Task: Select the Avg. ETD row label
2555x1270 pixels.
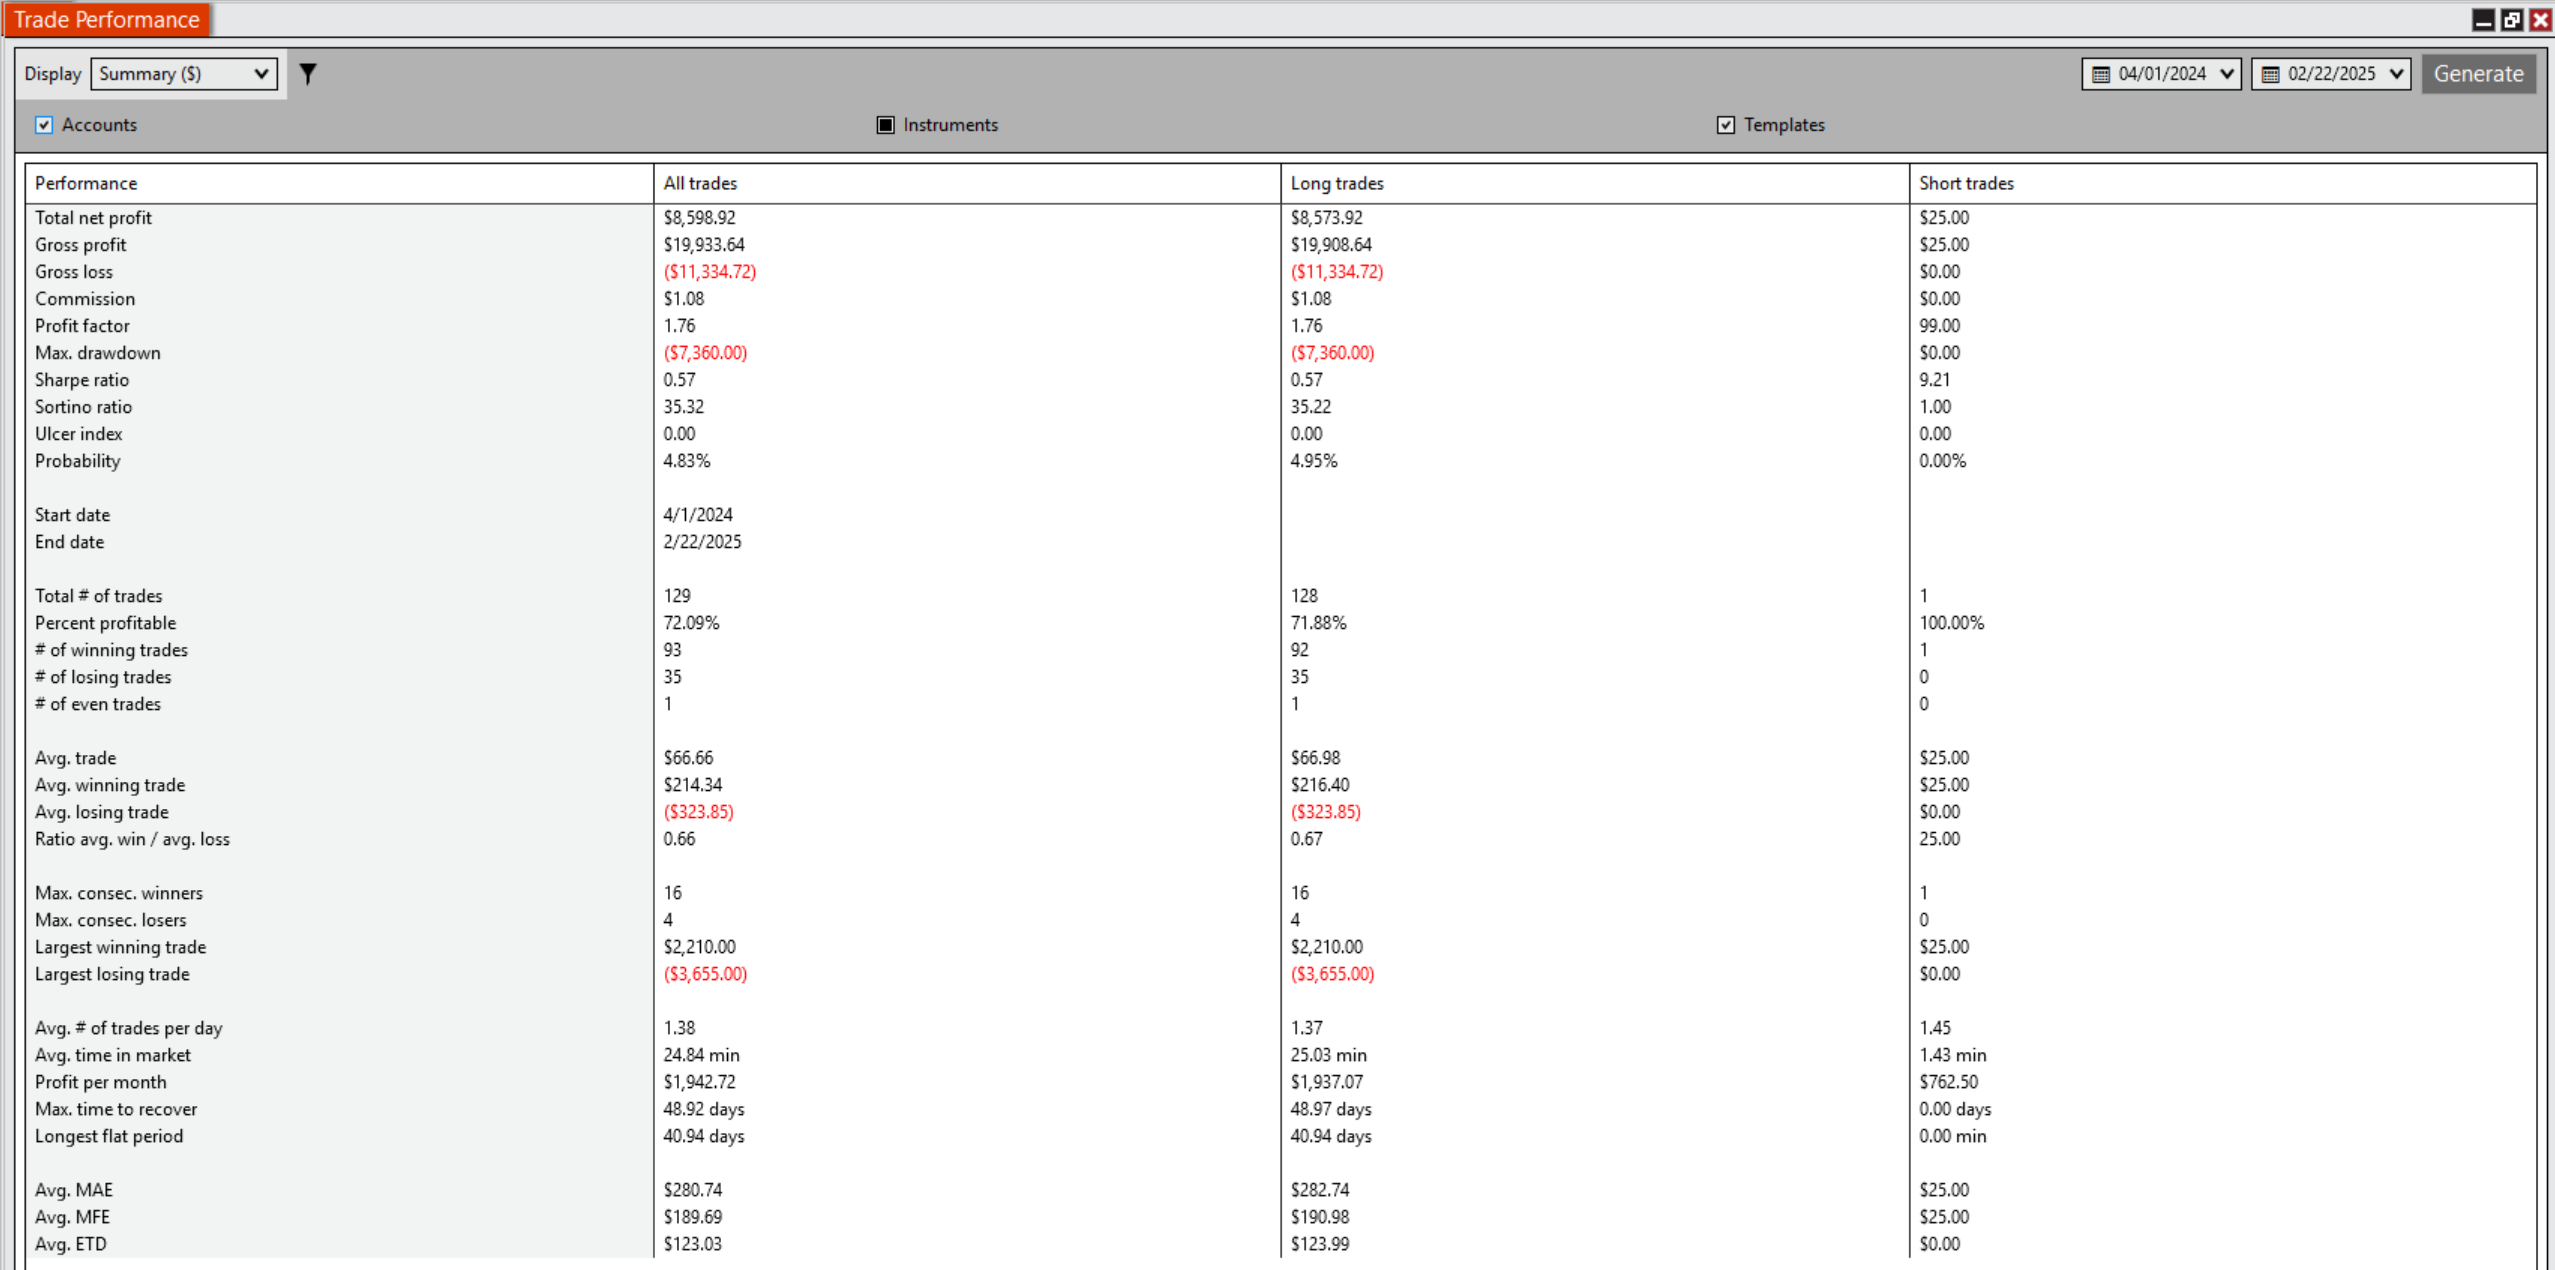Action: [x=70, y=1244]
